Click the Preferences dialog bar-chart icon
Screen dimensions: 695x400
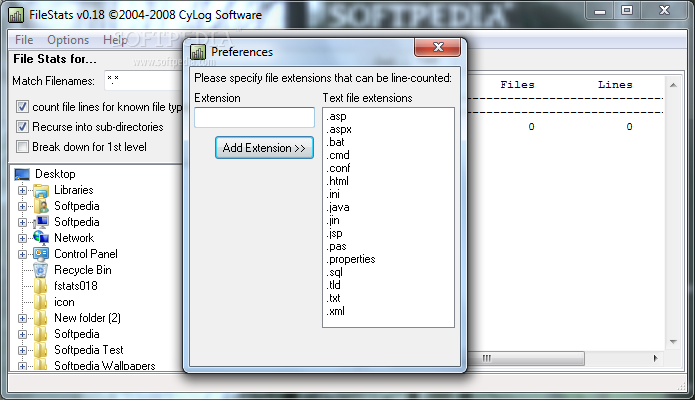coord(198,52)
